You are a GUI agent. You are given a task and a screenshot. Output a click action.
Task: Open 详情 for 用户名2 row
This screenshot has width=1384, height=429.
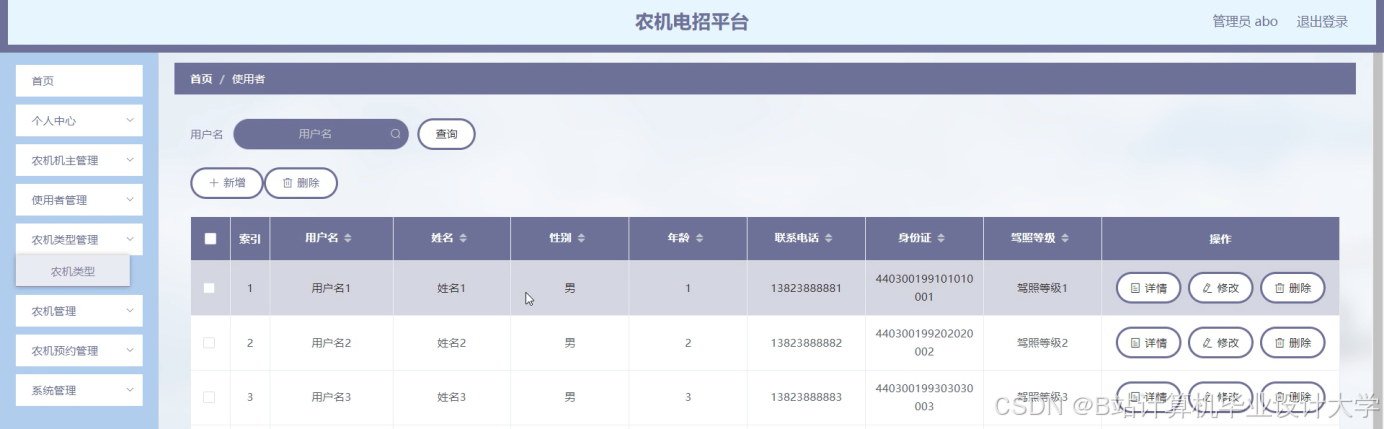1148,343
